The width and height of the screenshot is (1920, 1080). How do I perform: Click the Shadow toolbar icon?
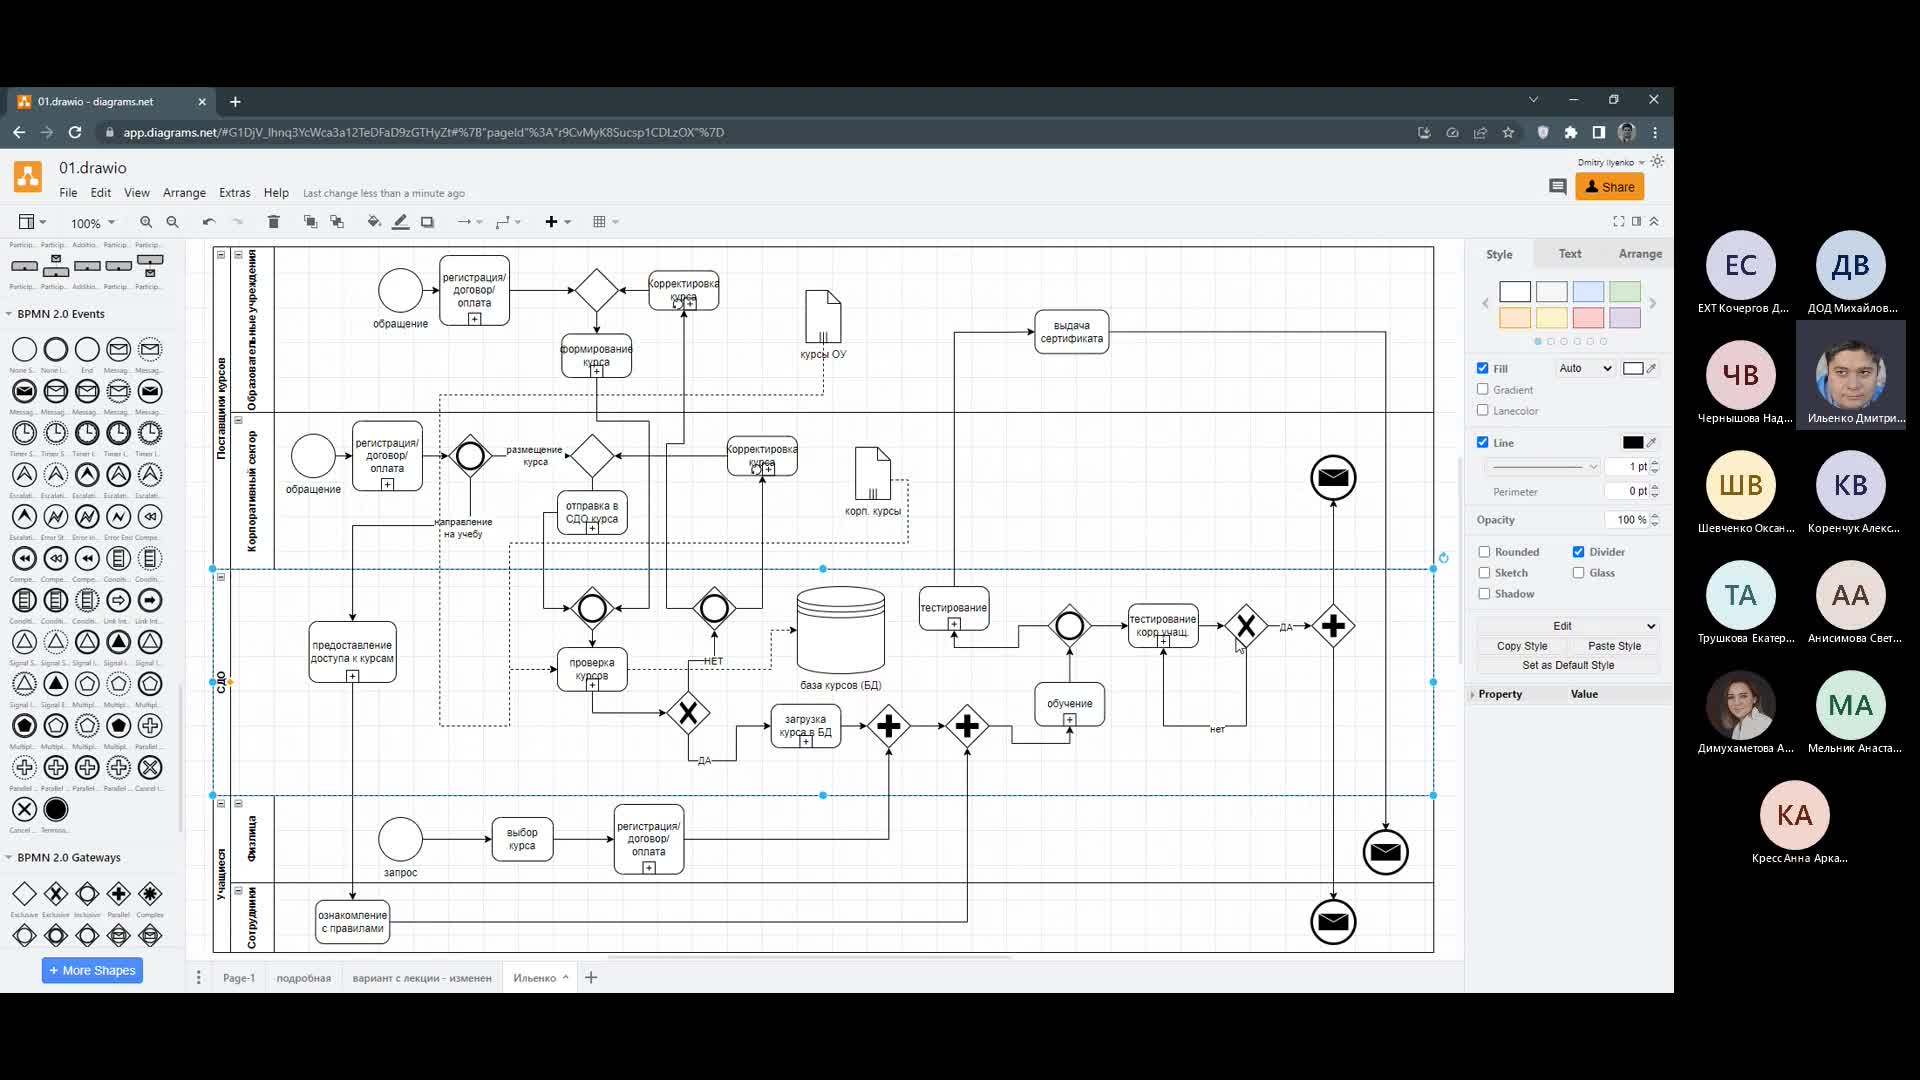[427, 222]
